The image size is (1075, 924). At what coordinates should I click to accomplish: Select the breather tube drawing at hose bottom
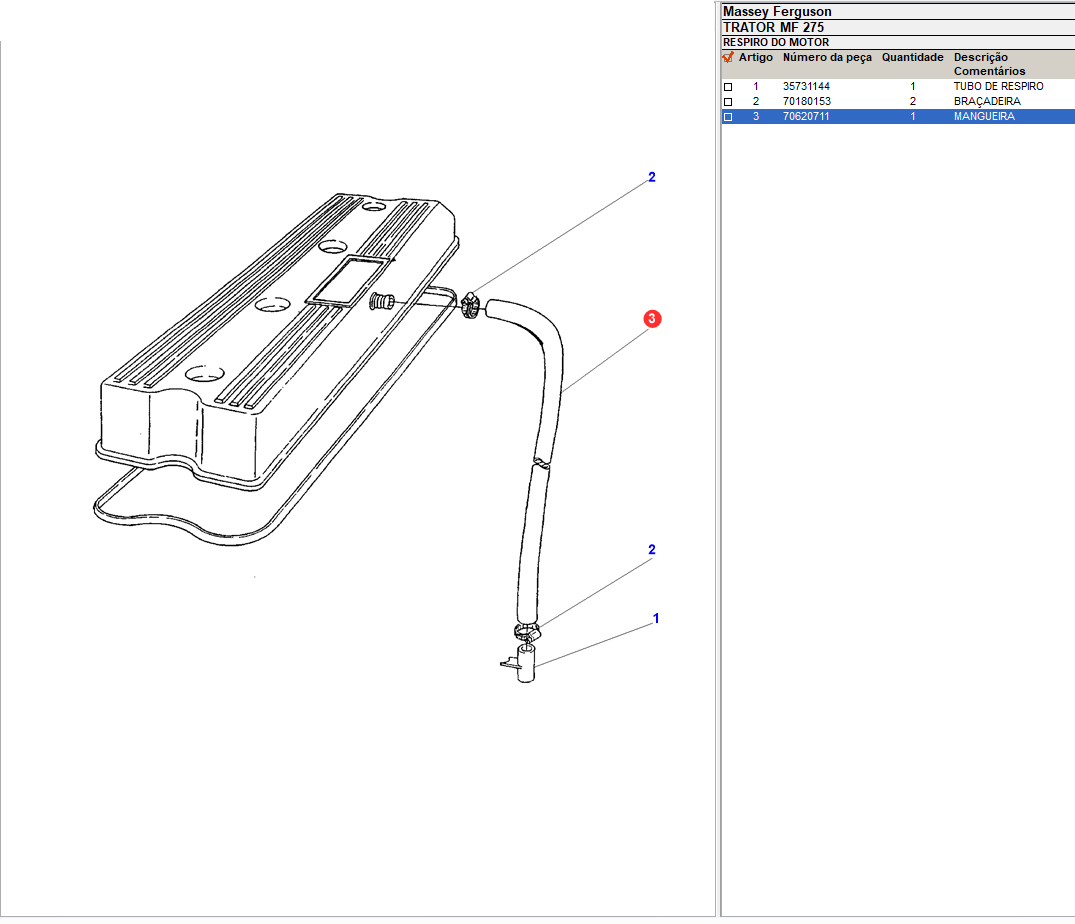tap(525, 665)
